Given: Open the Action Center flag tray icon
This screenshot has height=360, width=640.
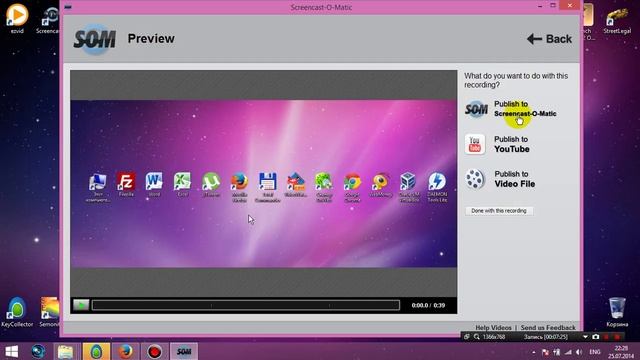Looking at the screenshot, I should tap(545, 352).
